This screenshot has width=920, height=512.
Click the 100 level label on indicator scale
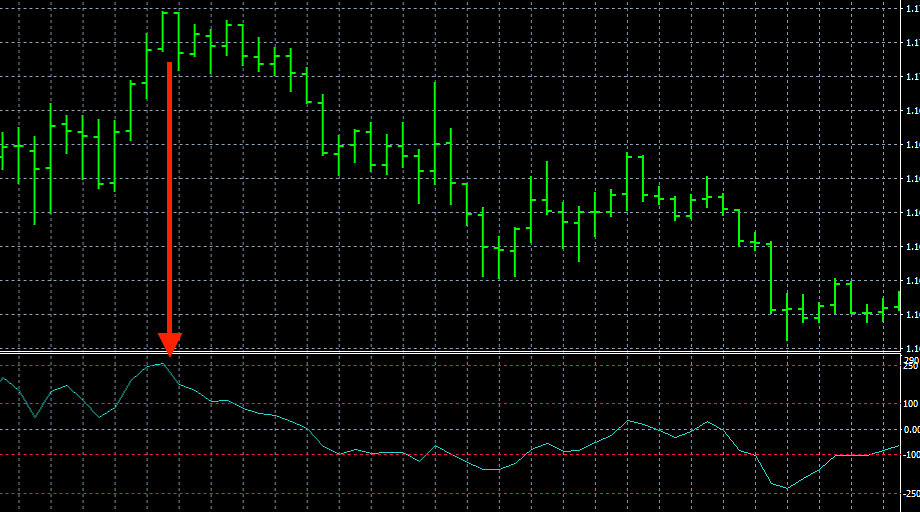click(911, 404)
